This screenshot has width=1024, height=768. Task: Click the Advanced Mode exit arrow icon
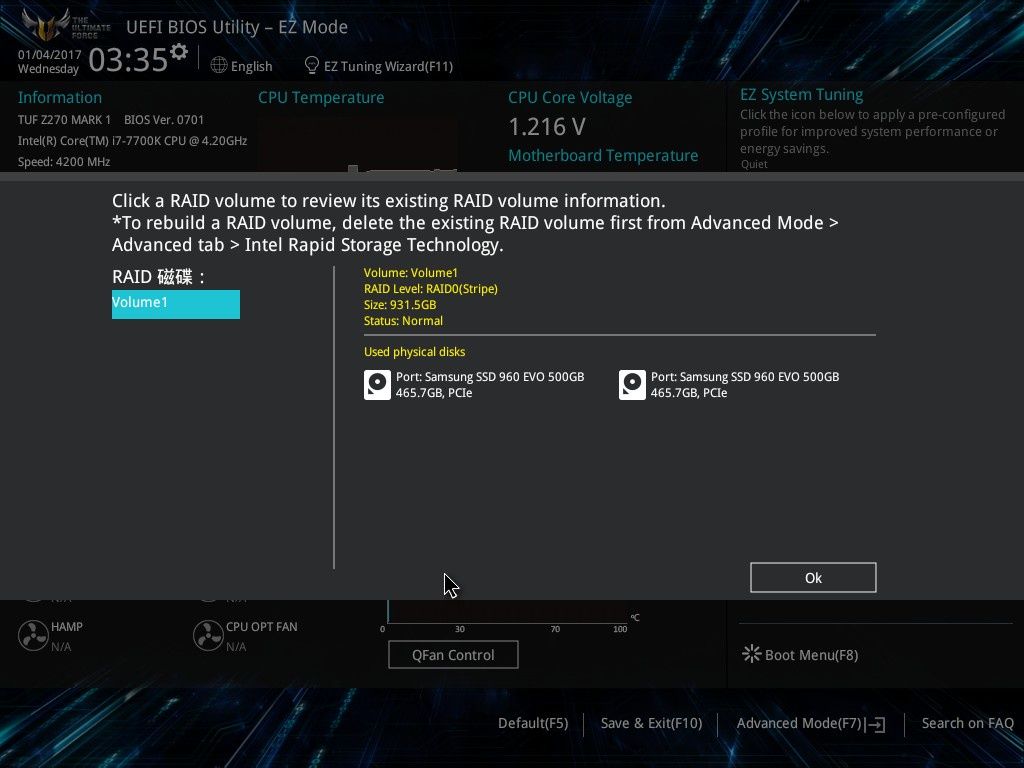point(876,724)
